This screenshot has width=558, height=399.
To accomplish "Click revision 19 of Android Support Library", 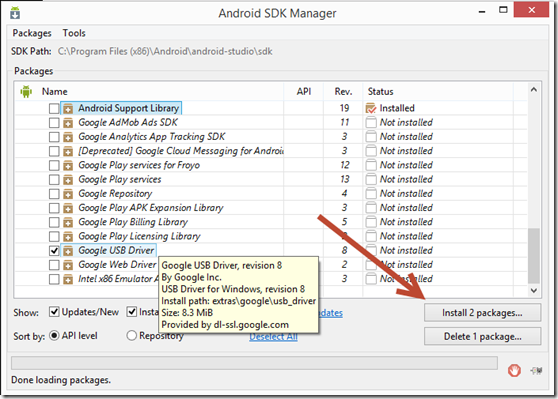I will tap(344, 108).
